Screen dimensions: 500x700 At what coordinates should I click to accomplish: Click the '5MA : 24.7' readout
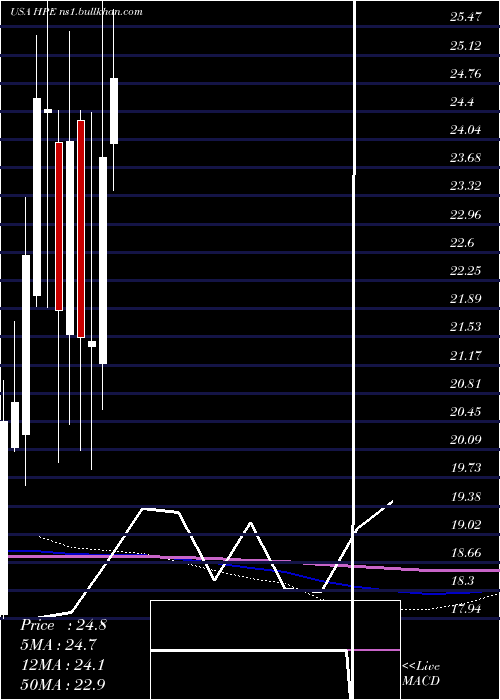pos(58,644)
